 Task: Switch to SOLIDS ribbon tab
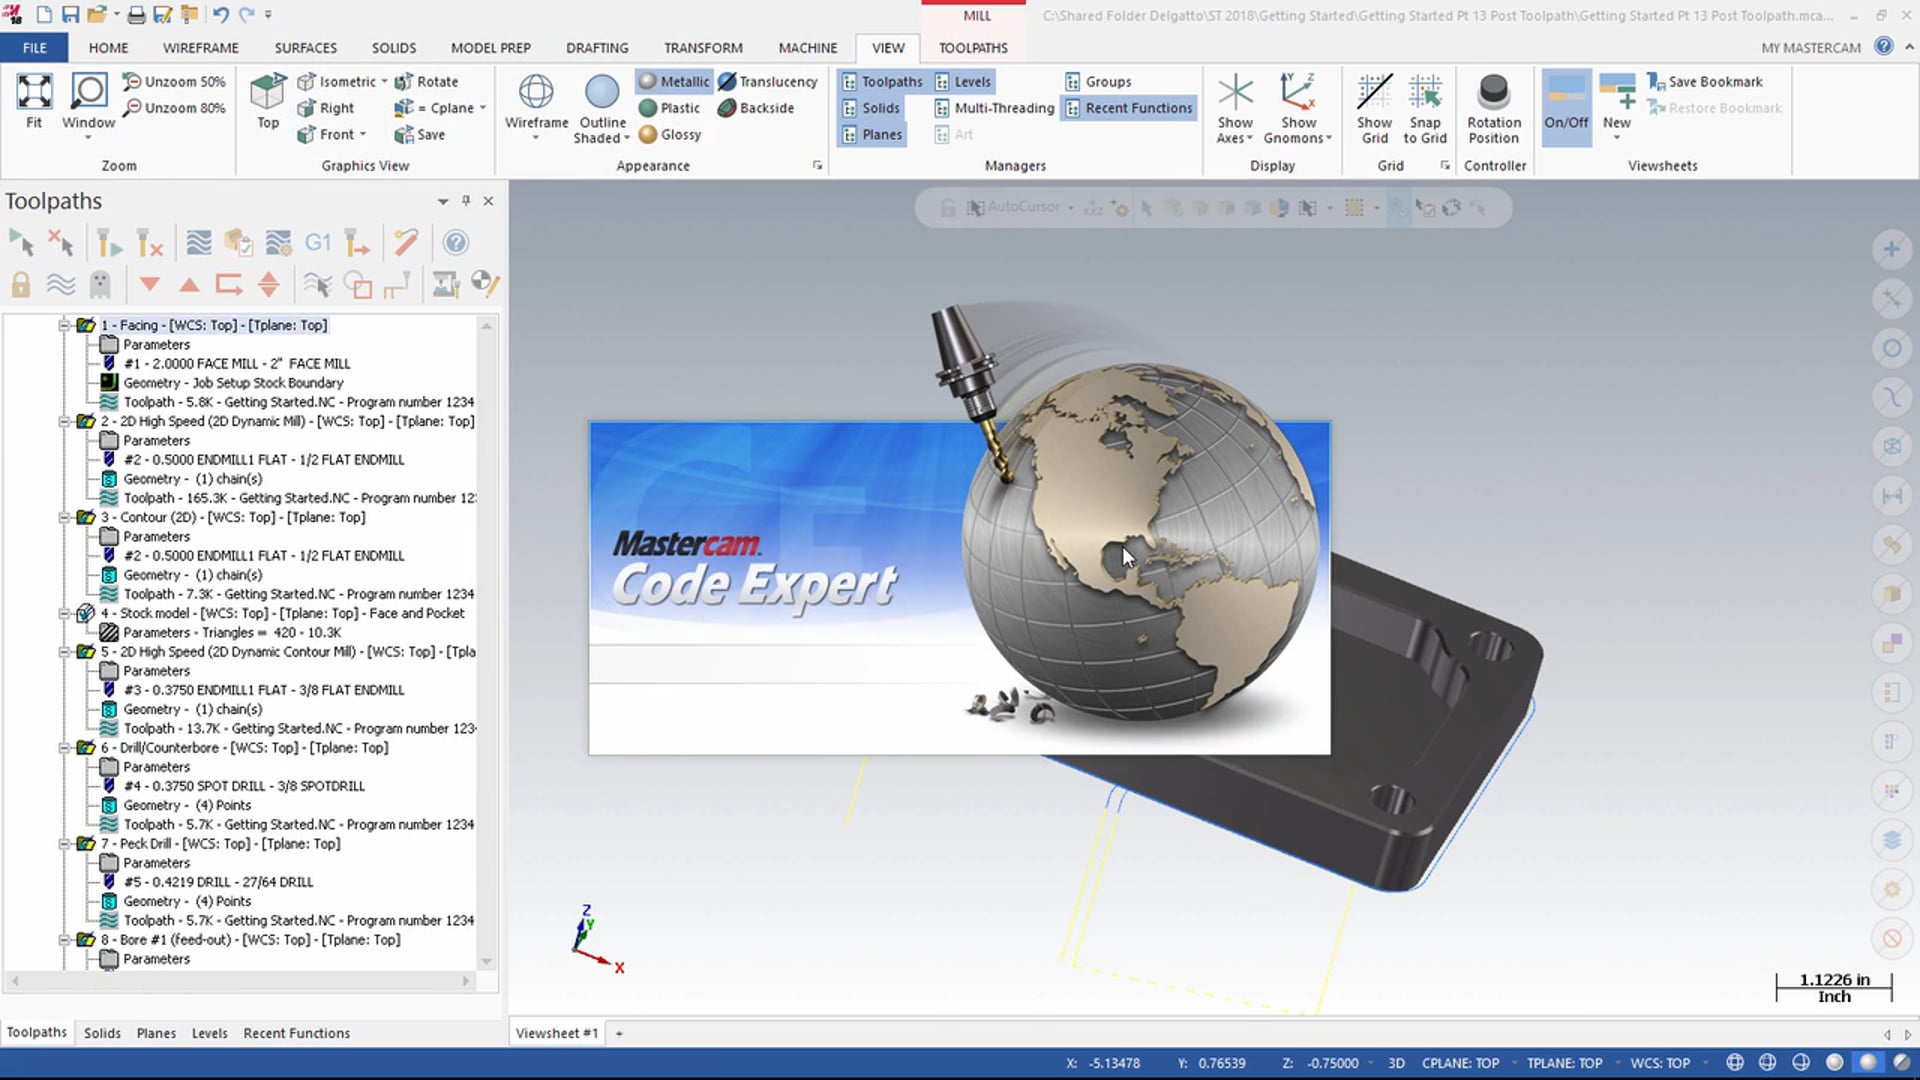(x=394, y=47)
